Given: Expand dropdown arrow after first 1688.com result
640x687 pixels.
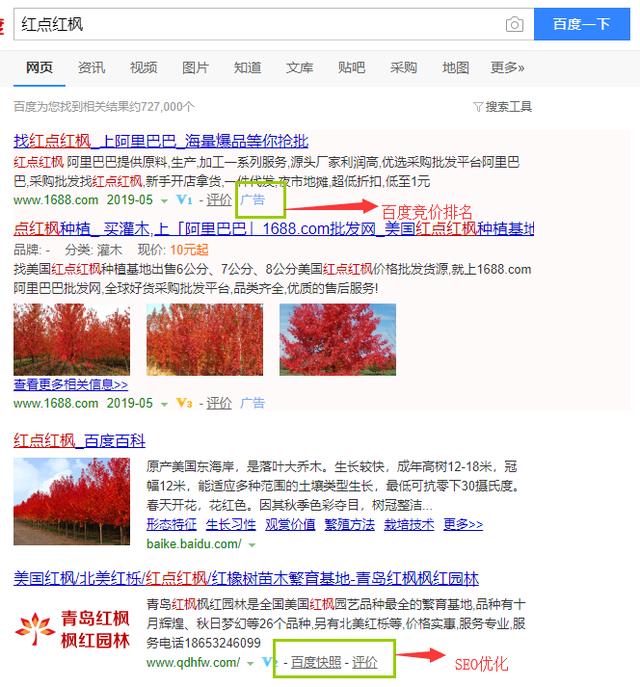Looking at the screenshot, I should [164, 201].
